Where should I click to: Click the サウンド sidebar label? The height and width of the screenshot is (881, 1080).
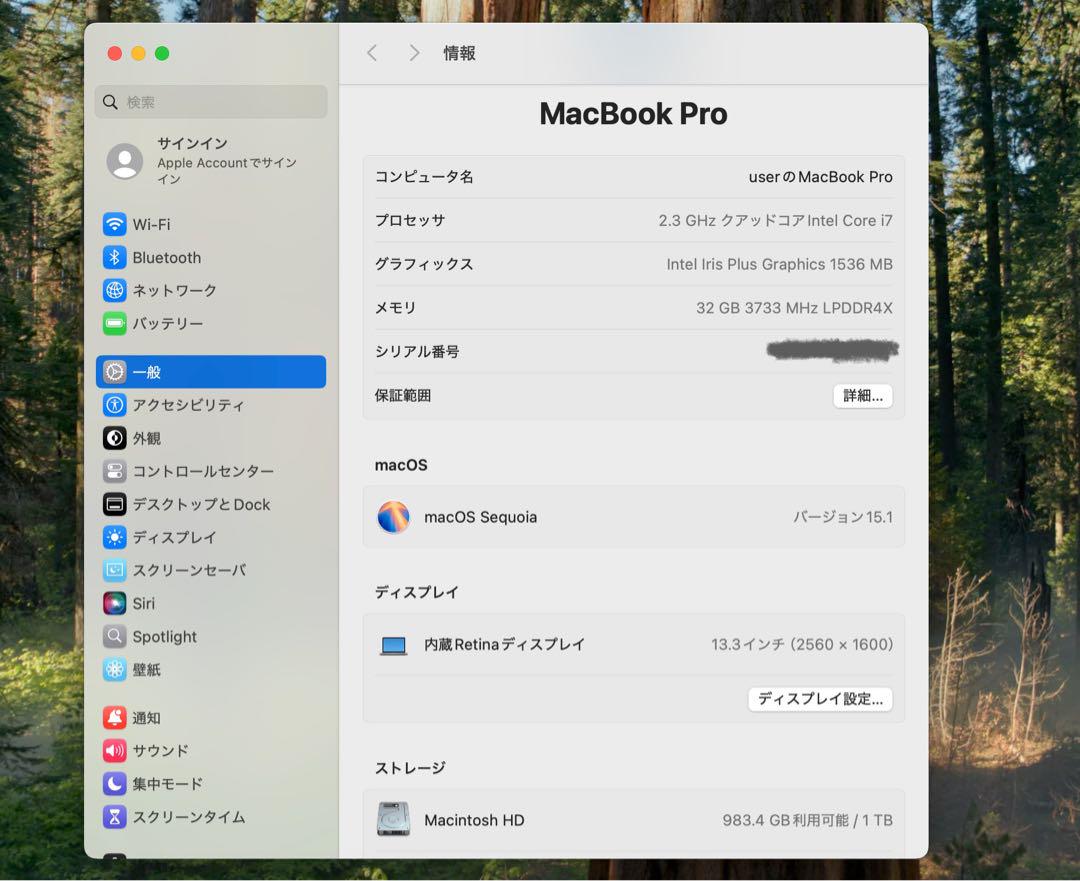(160, 751)
